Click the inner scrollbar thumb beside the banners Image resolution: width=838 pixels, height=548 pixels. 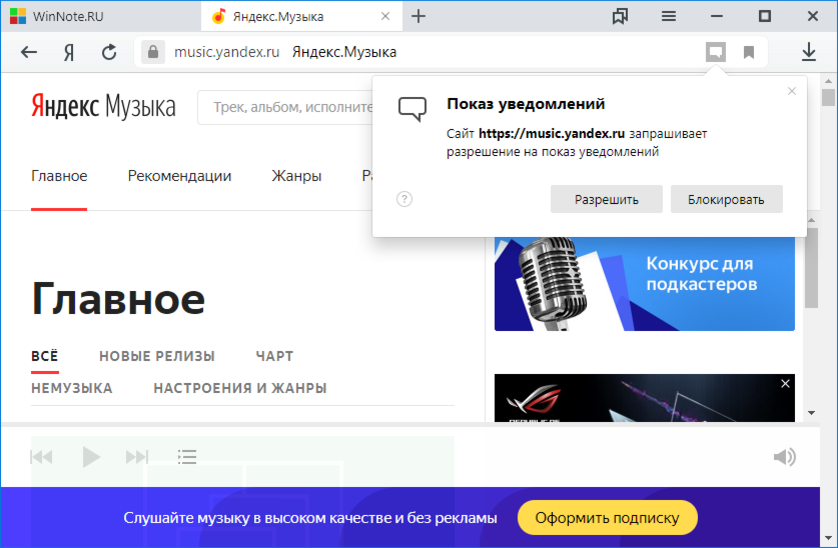click(x=811, y=267)
